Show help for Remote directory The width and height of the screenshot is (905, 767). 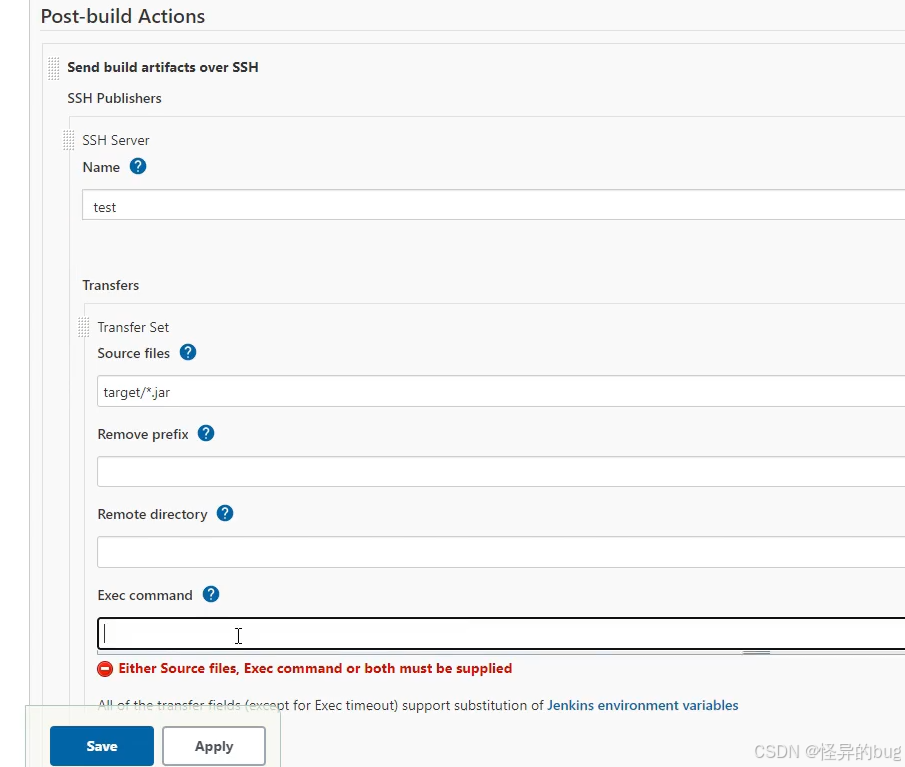coord(225,514)
